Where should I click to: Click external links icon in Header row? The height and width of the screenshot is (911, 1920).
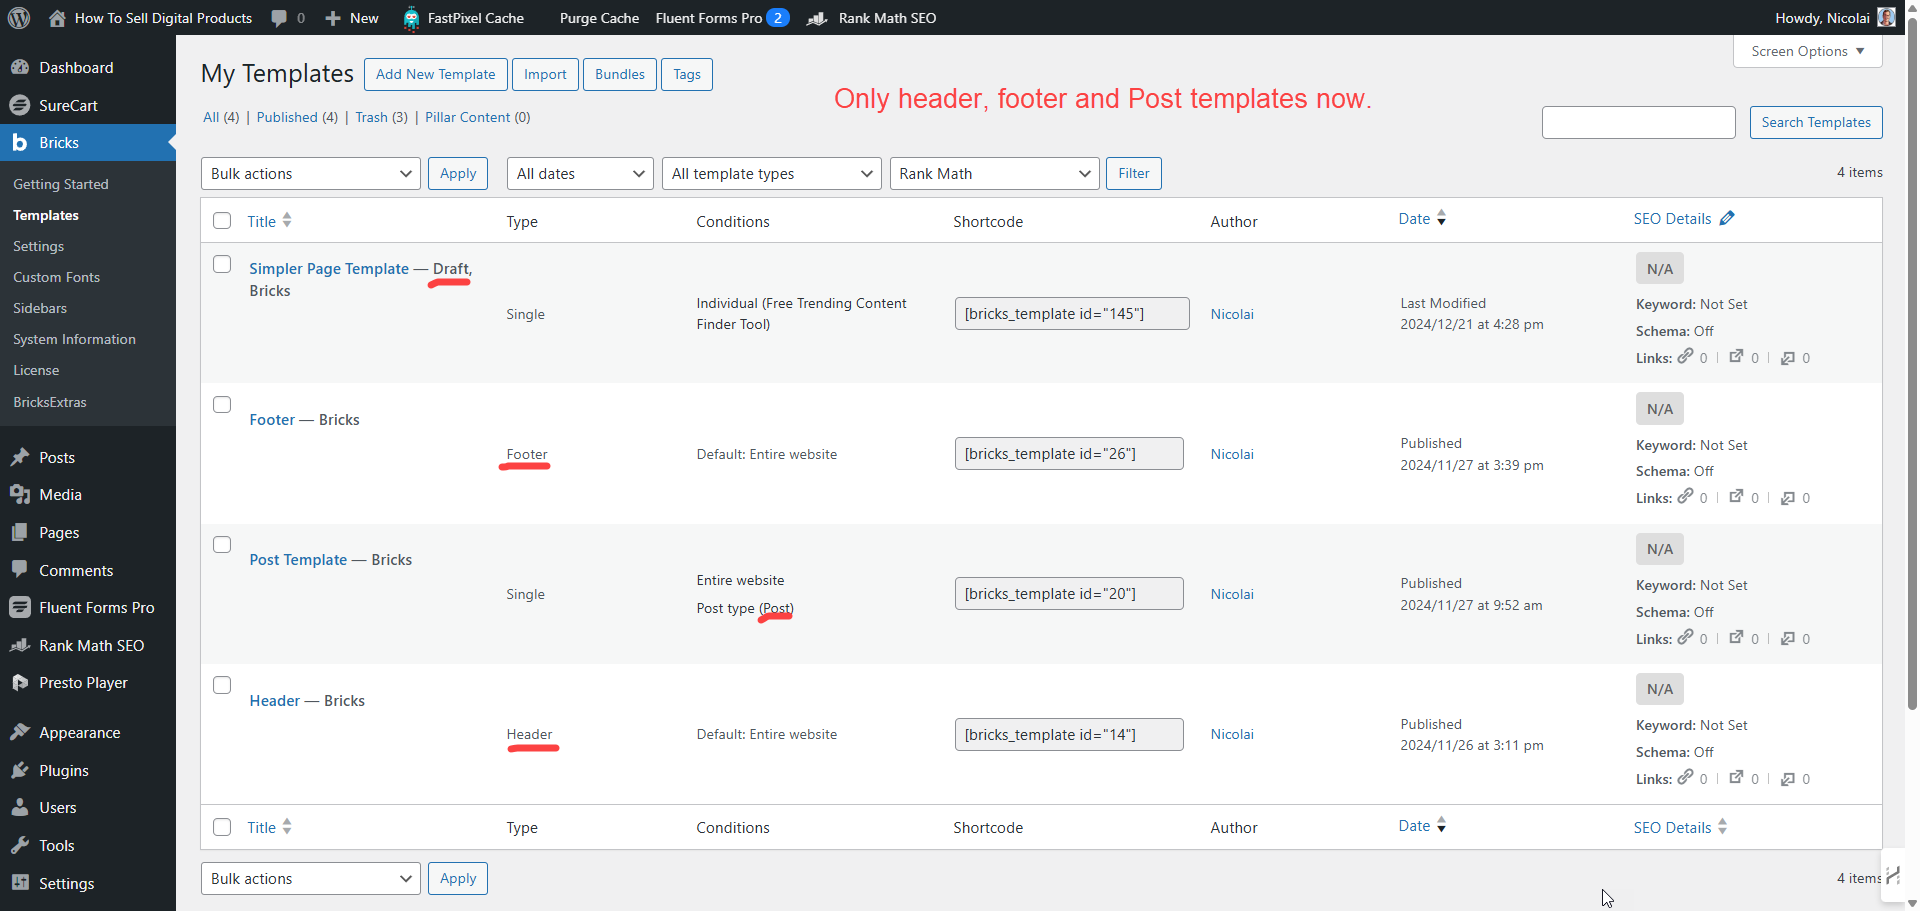pos(1737,777)
